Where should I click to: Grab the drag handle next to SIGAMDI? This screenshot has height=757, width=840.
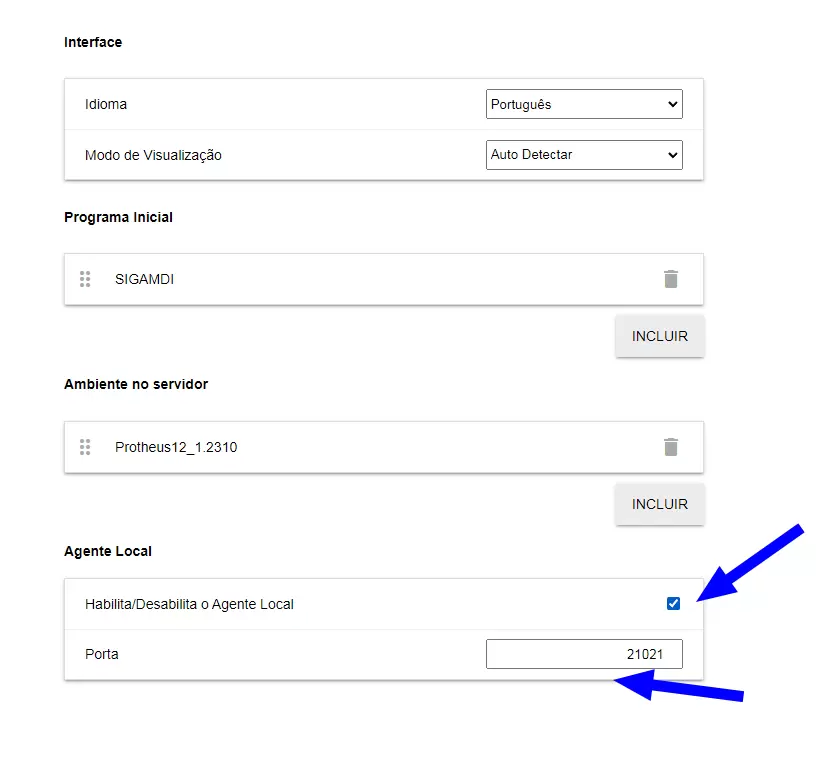pyautogui.click(x=85, y=279)
